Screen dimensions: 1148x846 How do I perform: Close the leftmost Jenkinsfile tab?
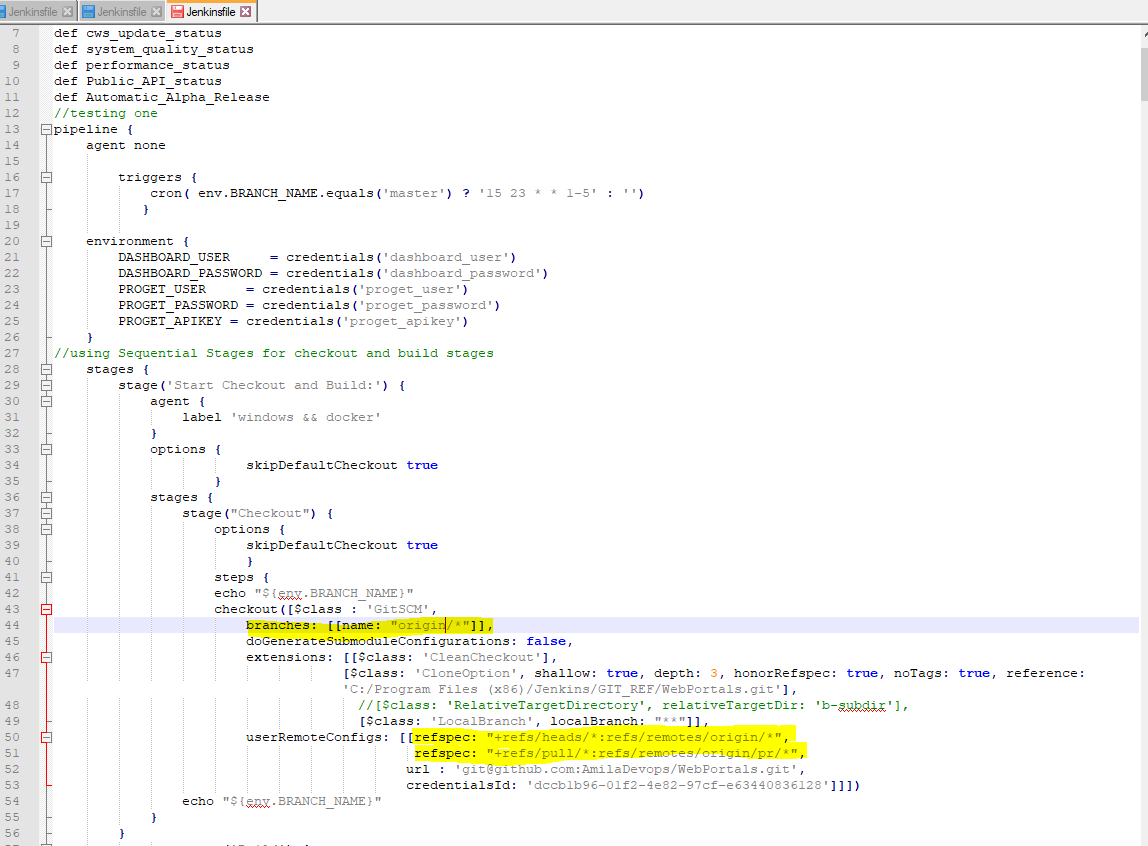67,12
